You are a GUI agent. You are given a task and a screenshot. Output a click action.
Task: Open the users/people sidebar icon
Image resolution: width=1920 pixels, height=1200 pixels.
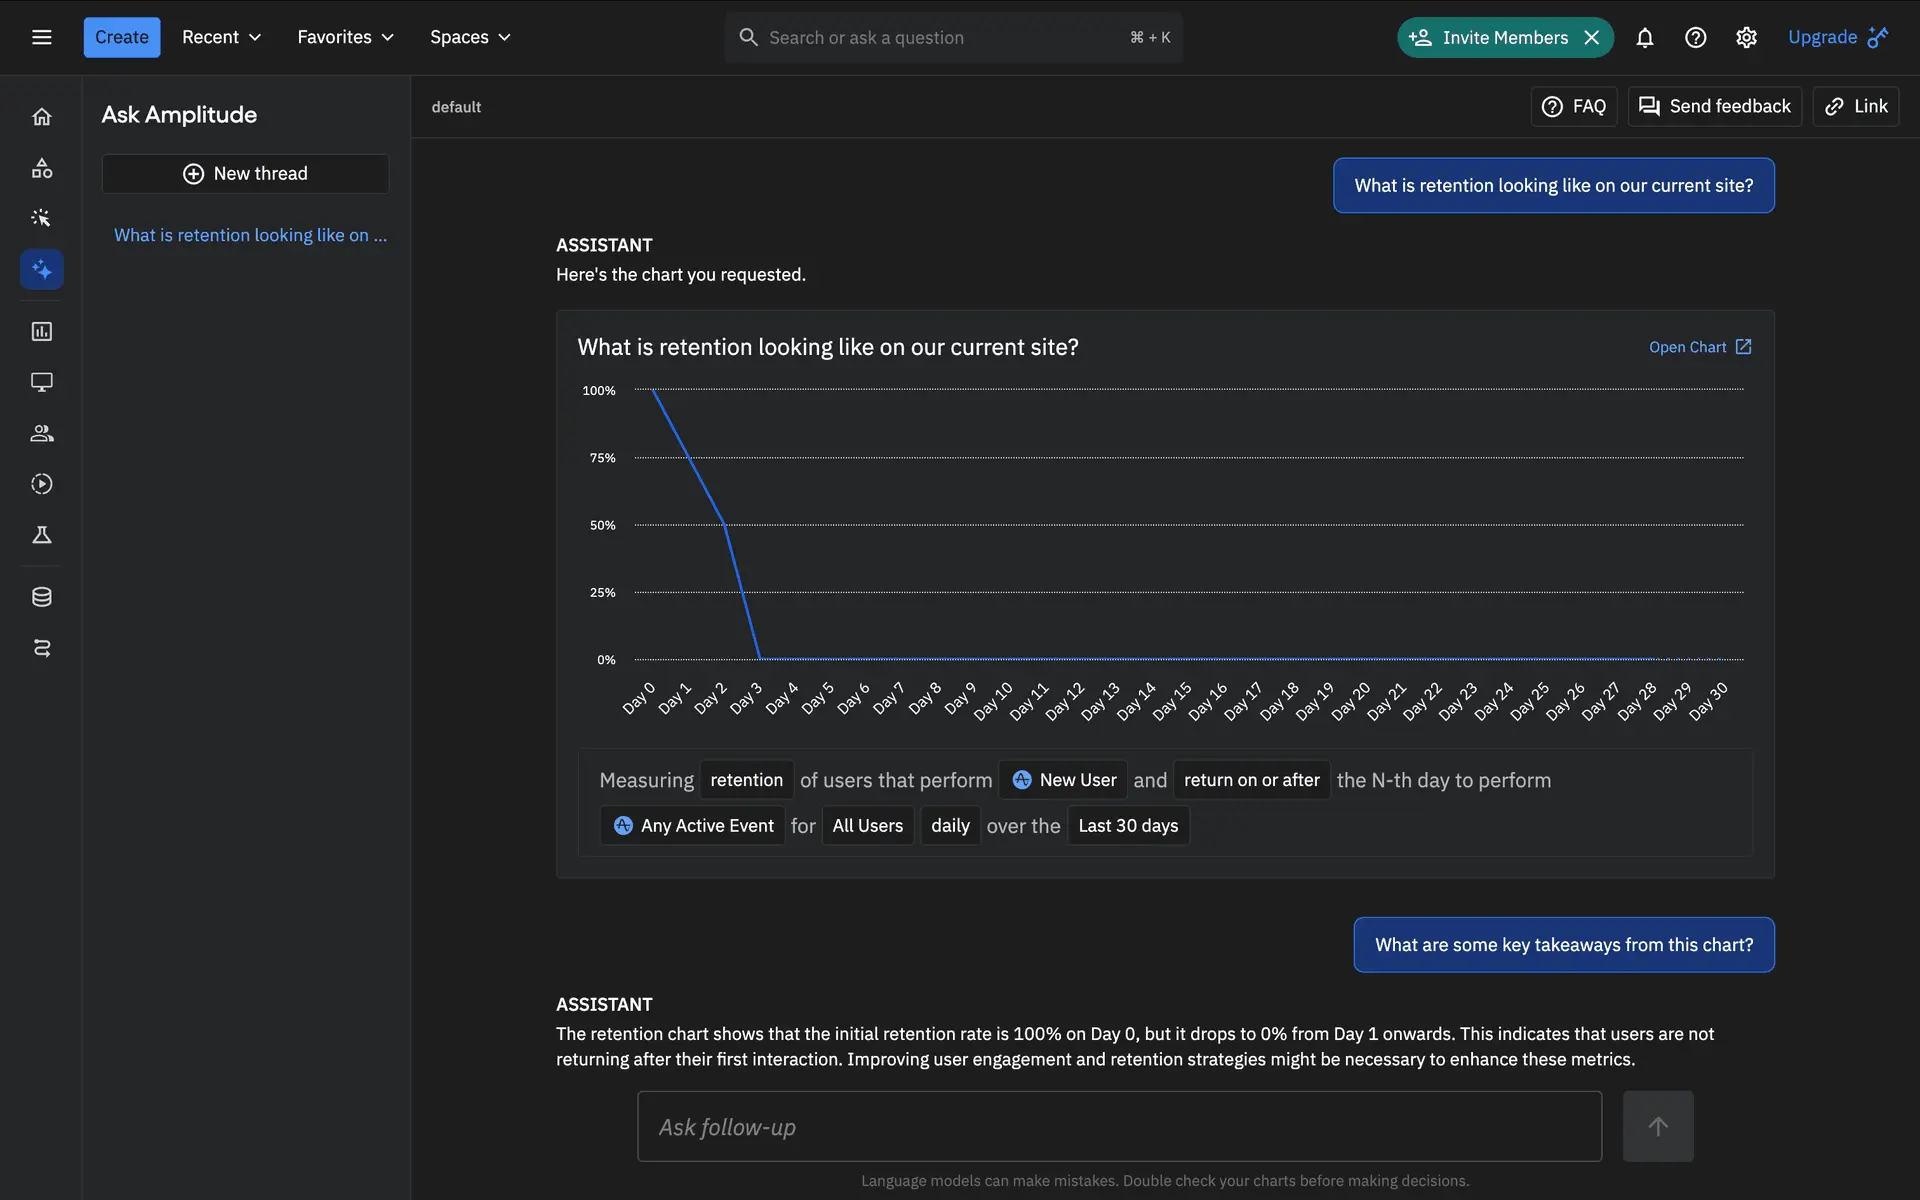41,433
